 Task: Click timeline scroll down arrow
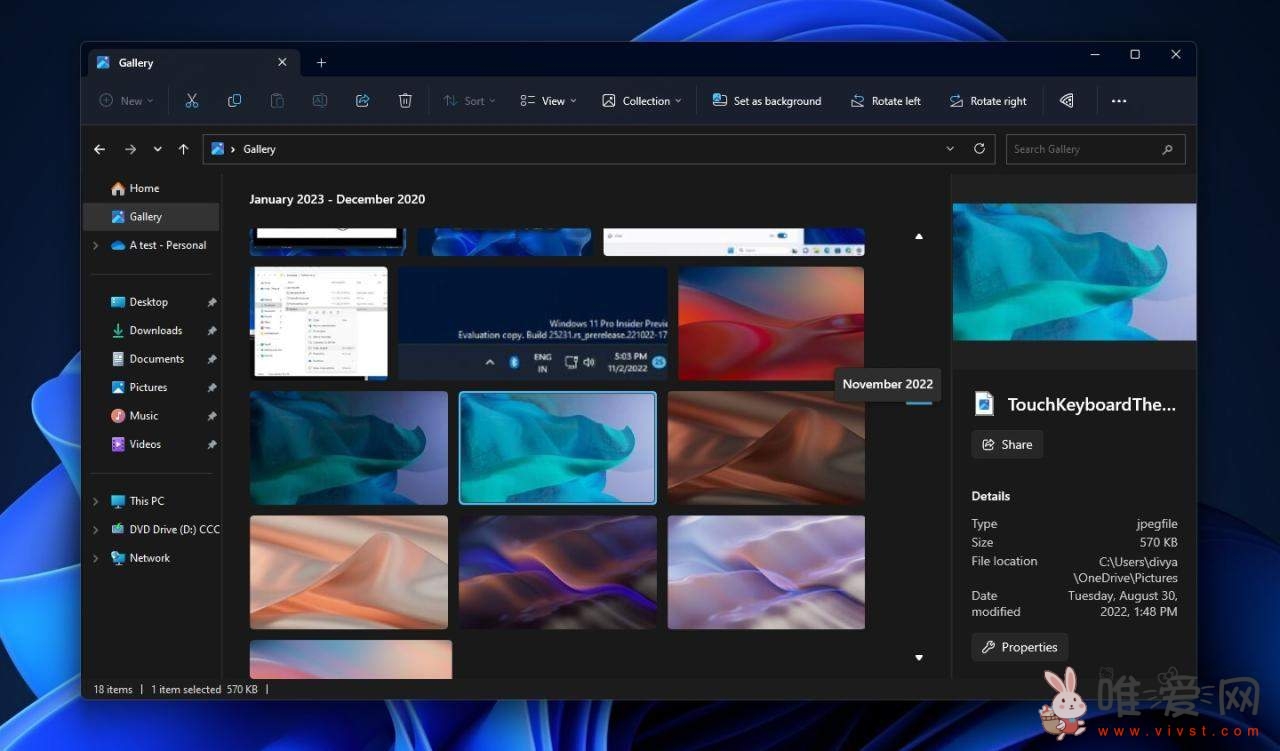[919, 657]
